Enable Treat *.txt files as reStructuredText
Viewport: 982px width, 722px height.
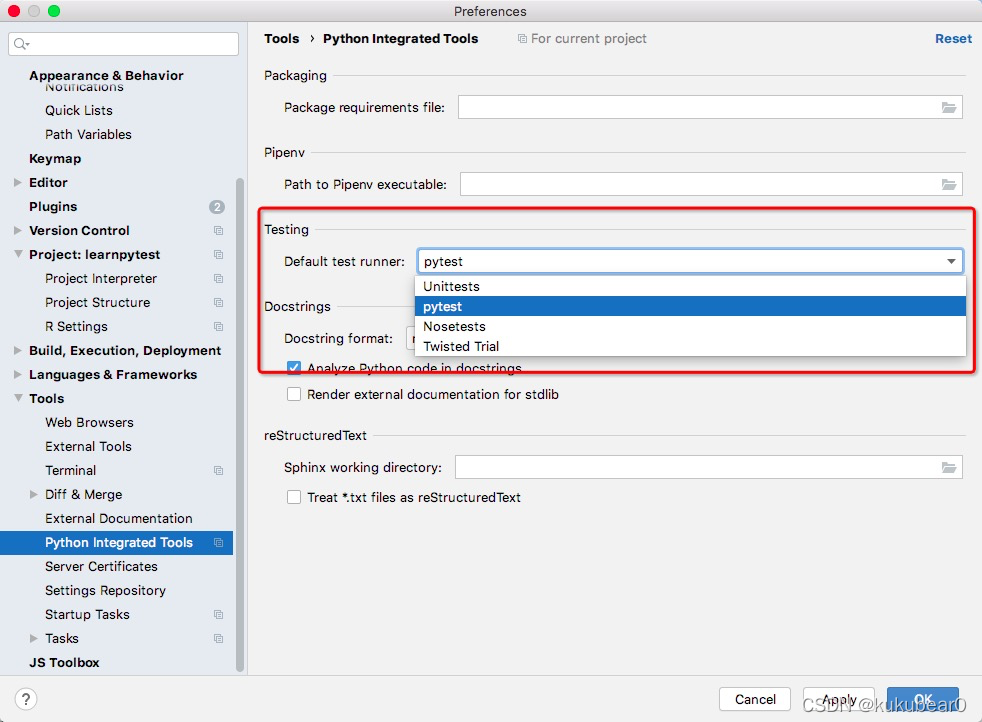point(294,497)
